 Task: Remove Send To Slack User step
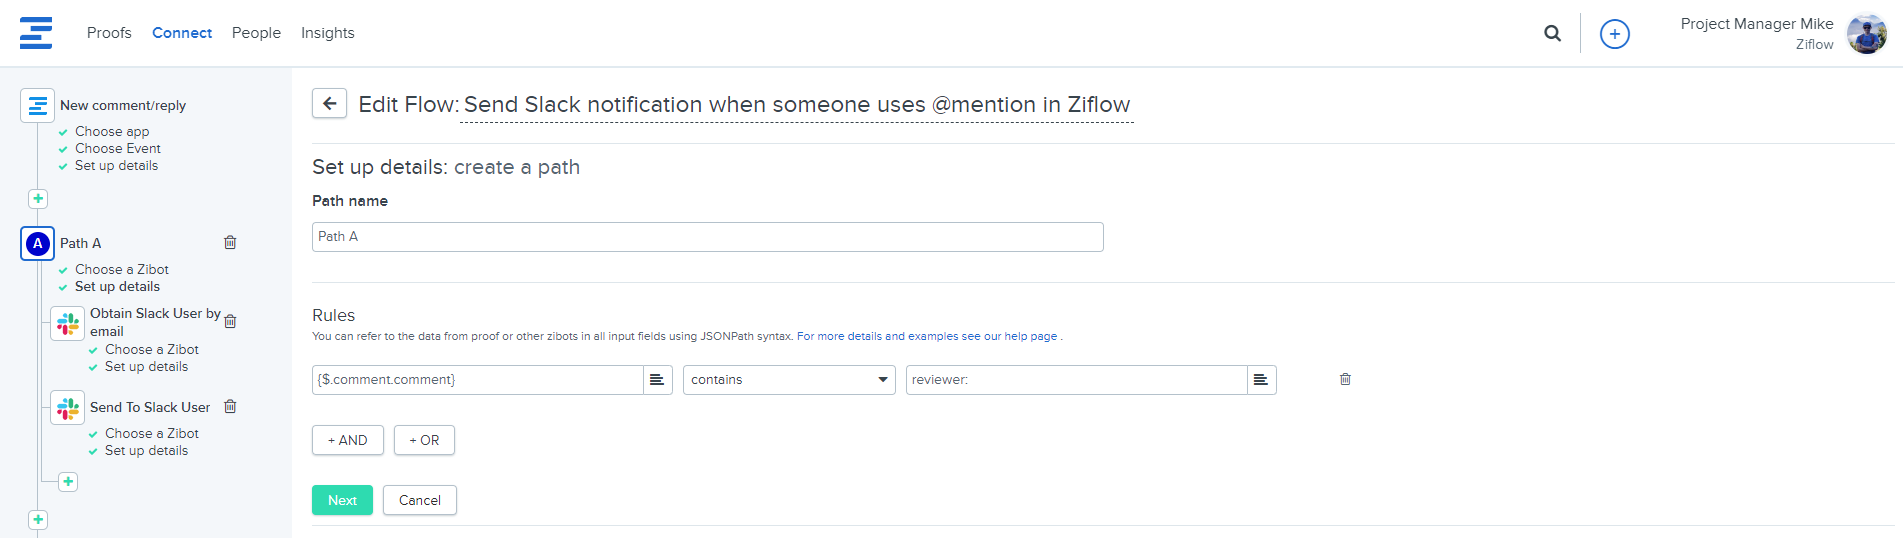point(231,406)
